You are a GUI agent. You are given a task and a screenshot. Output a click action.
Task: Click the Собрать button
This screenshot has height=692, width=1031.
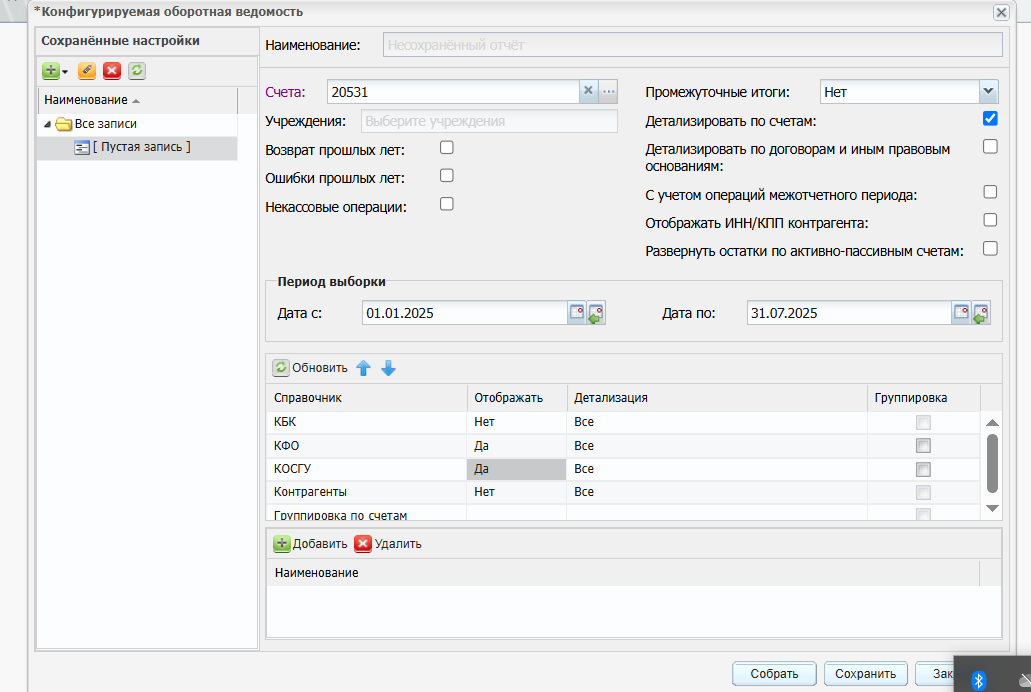(774, 674)
